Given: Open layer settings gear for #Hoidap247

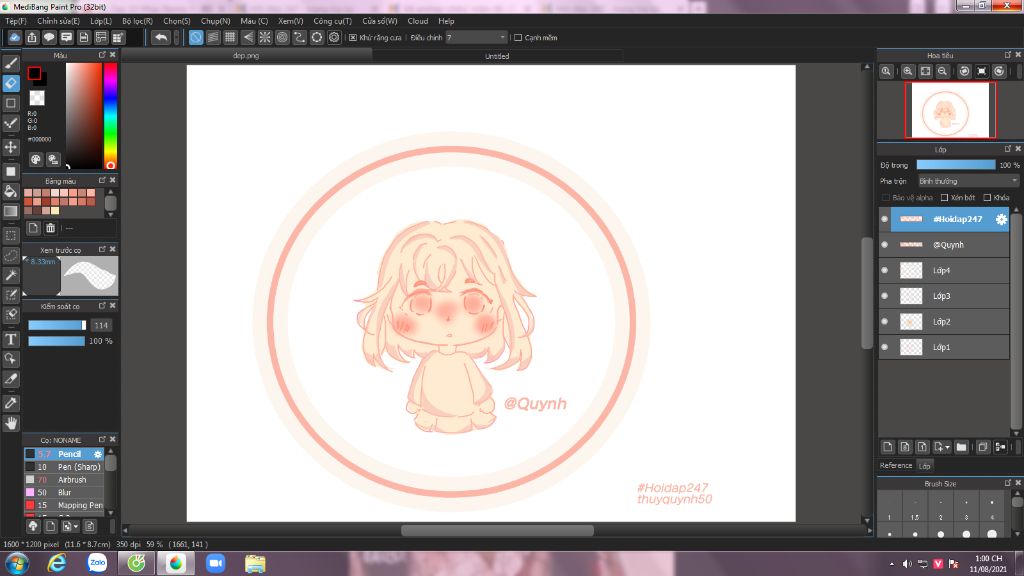Looking at the screenshot, I should (x=1000, y=219).
